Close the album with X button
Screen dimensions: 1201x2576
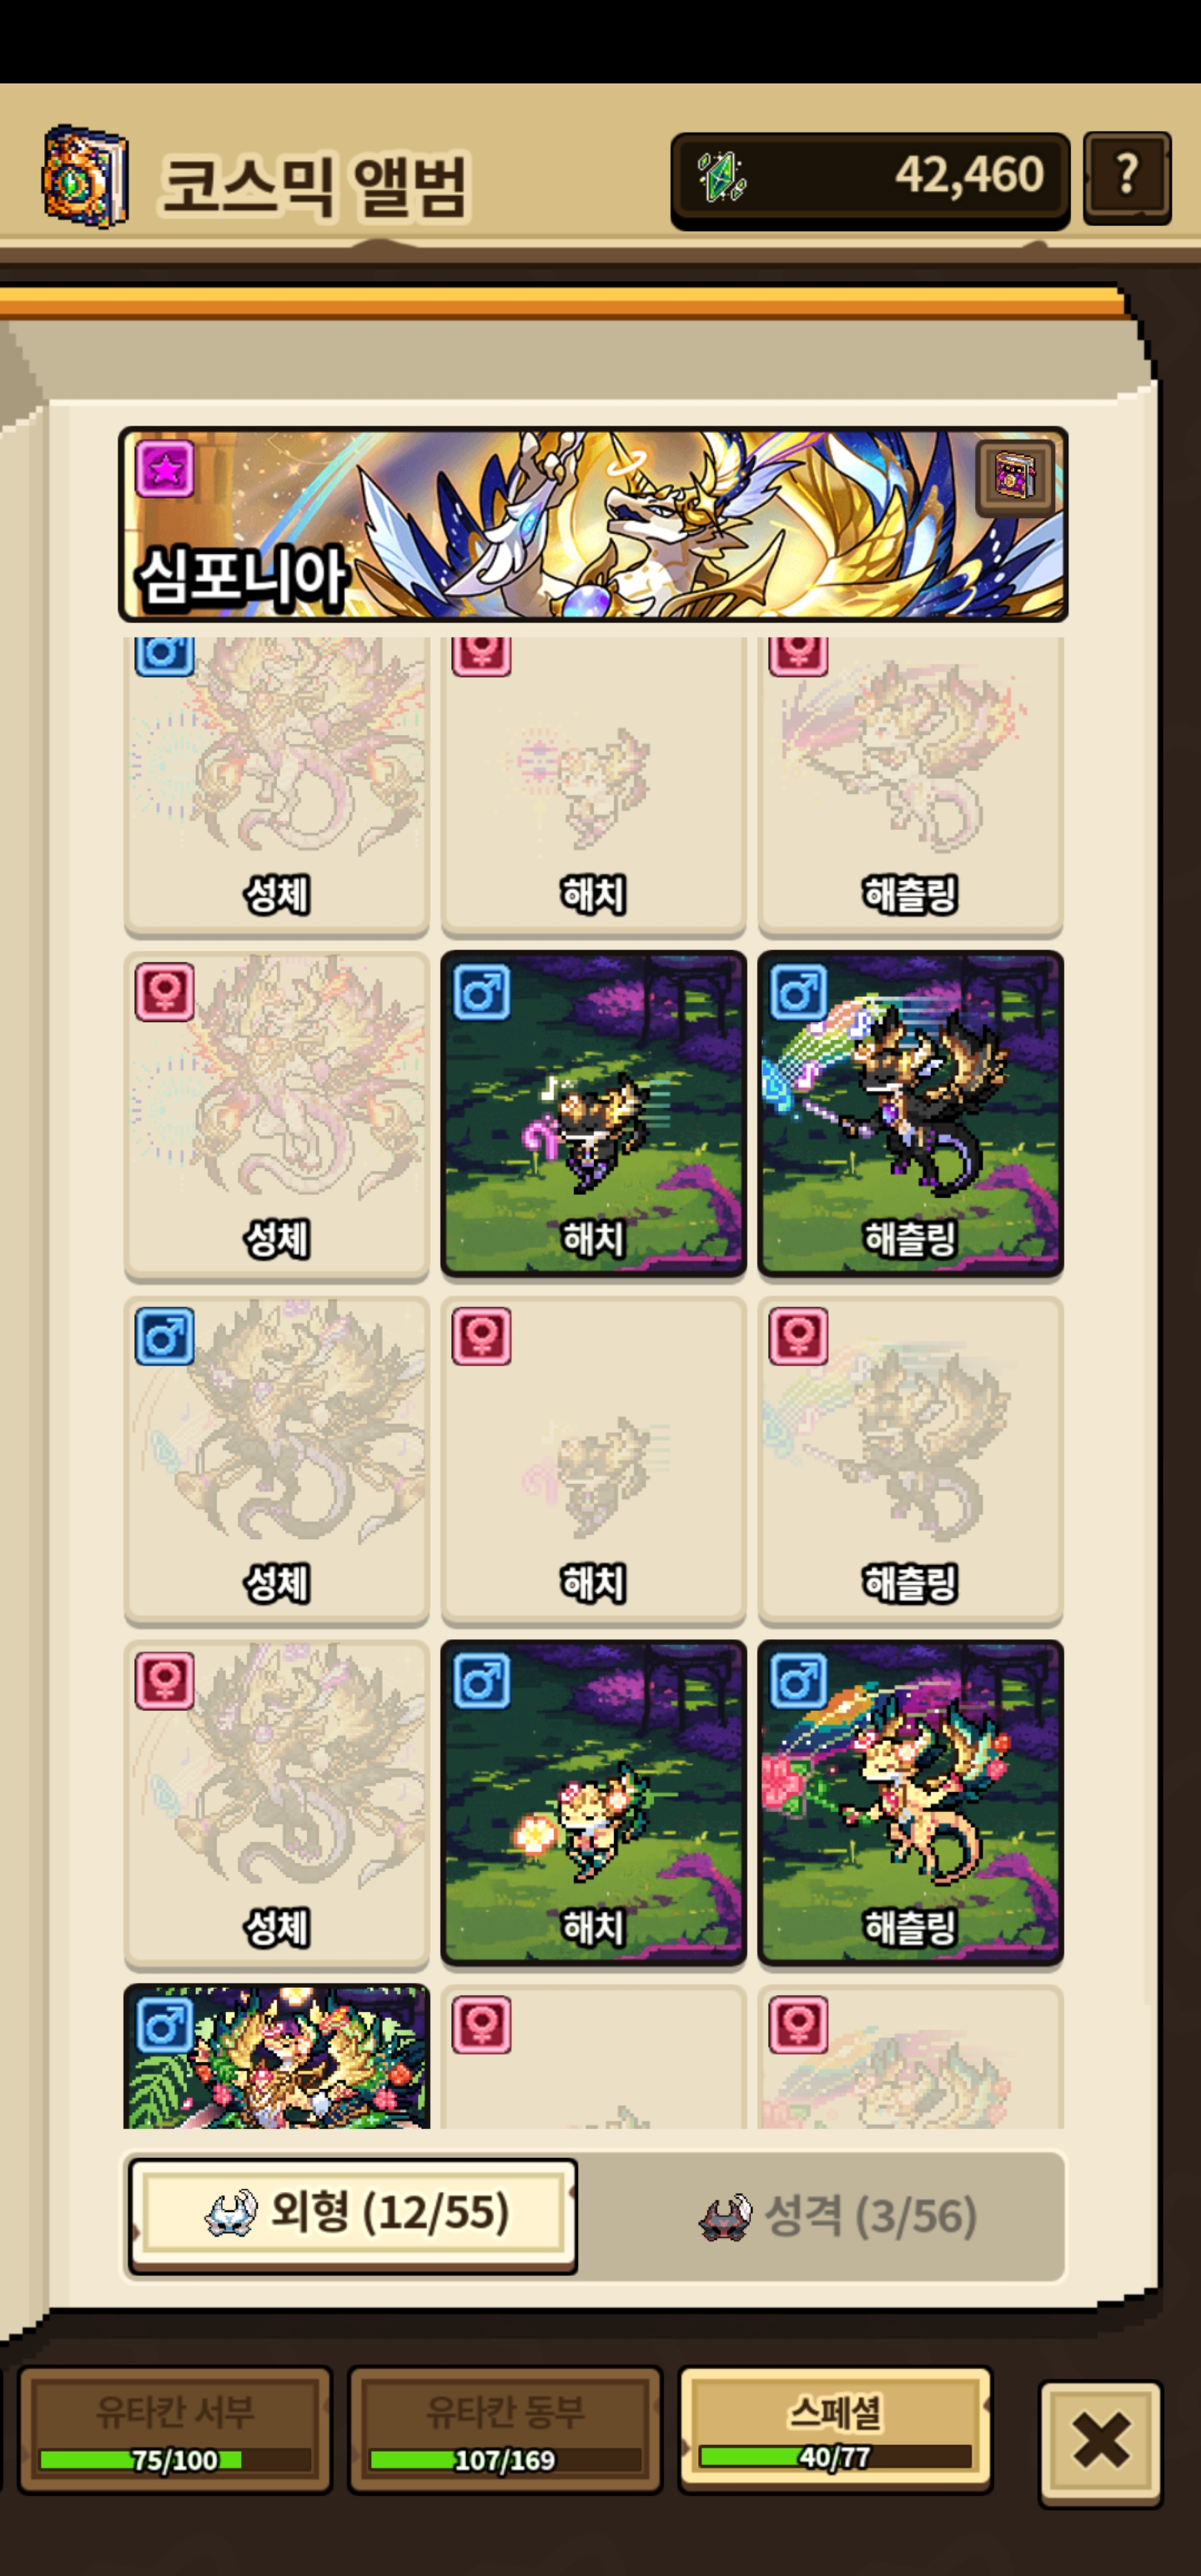1101,2441
